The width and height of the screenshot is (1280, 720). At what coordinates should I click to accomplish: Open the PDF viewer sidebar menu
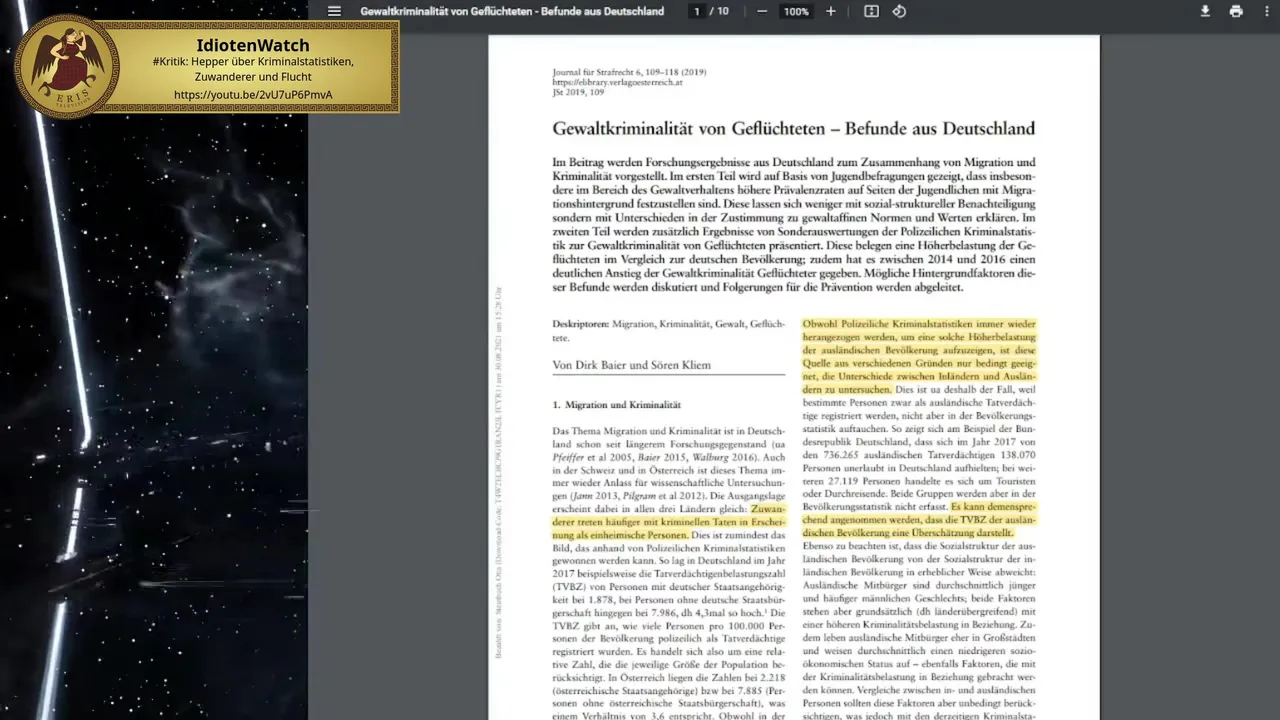pos(334,12)
